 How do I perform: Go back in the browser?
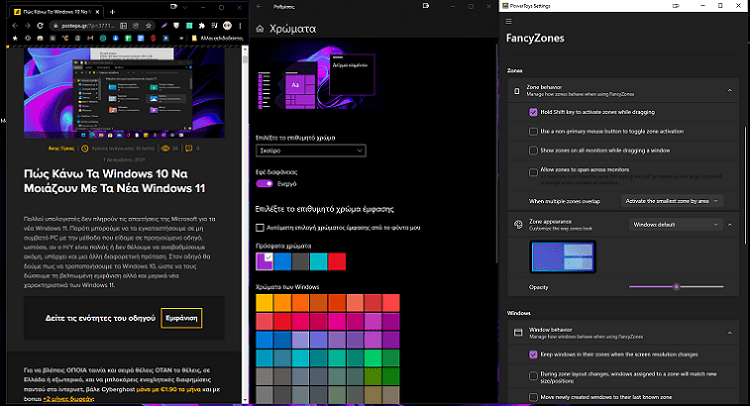coord(15,26)
